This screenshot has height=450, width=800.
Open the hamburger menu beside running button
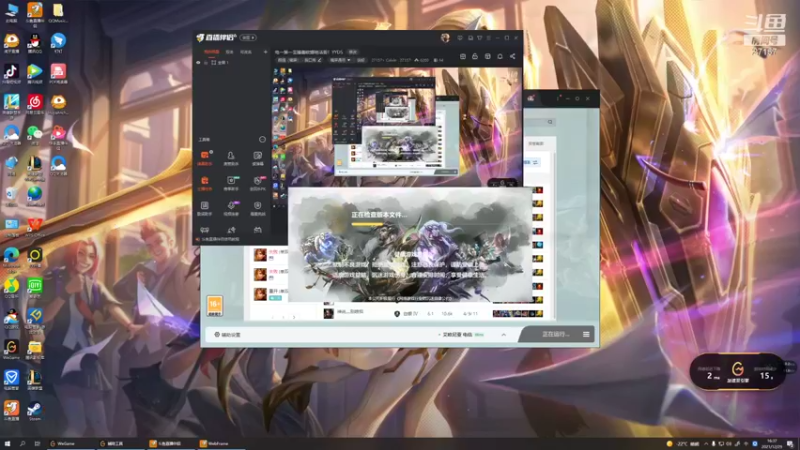click(x=586, y=334)
